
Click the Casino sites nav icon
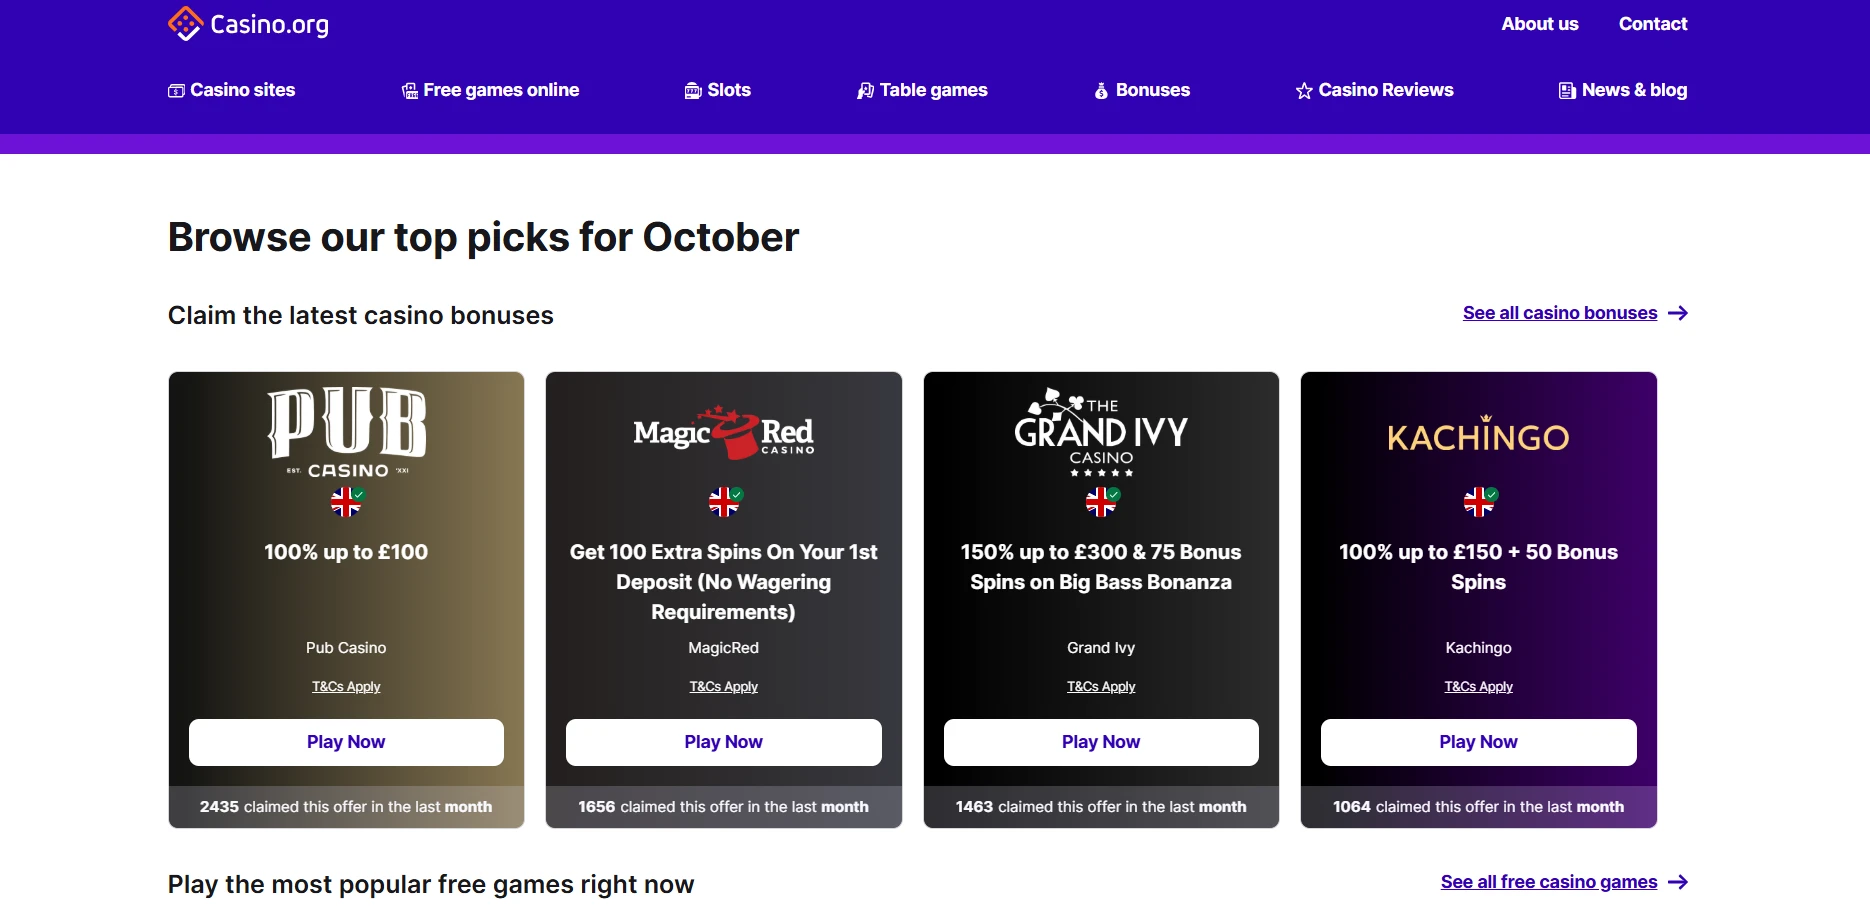[176, 91]
